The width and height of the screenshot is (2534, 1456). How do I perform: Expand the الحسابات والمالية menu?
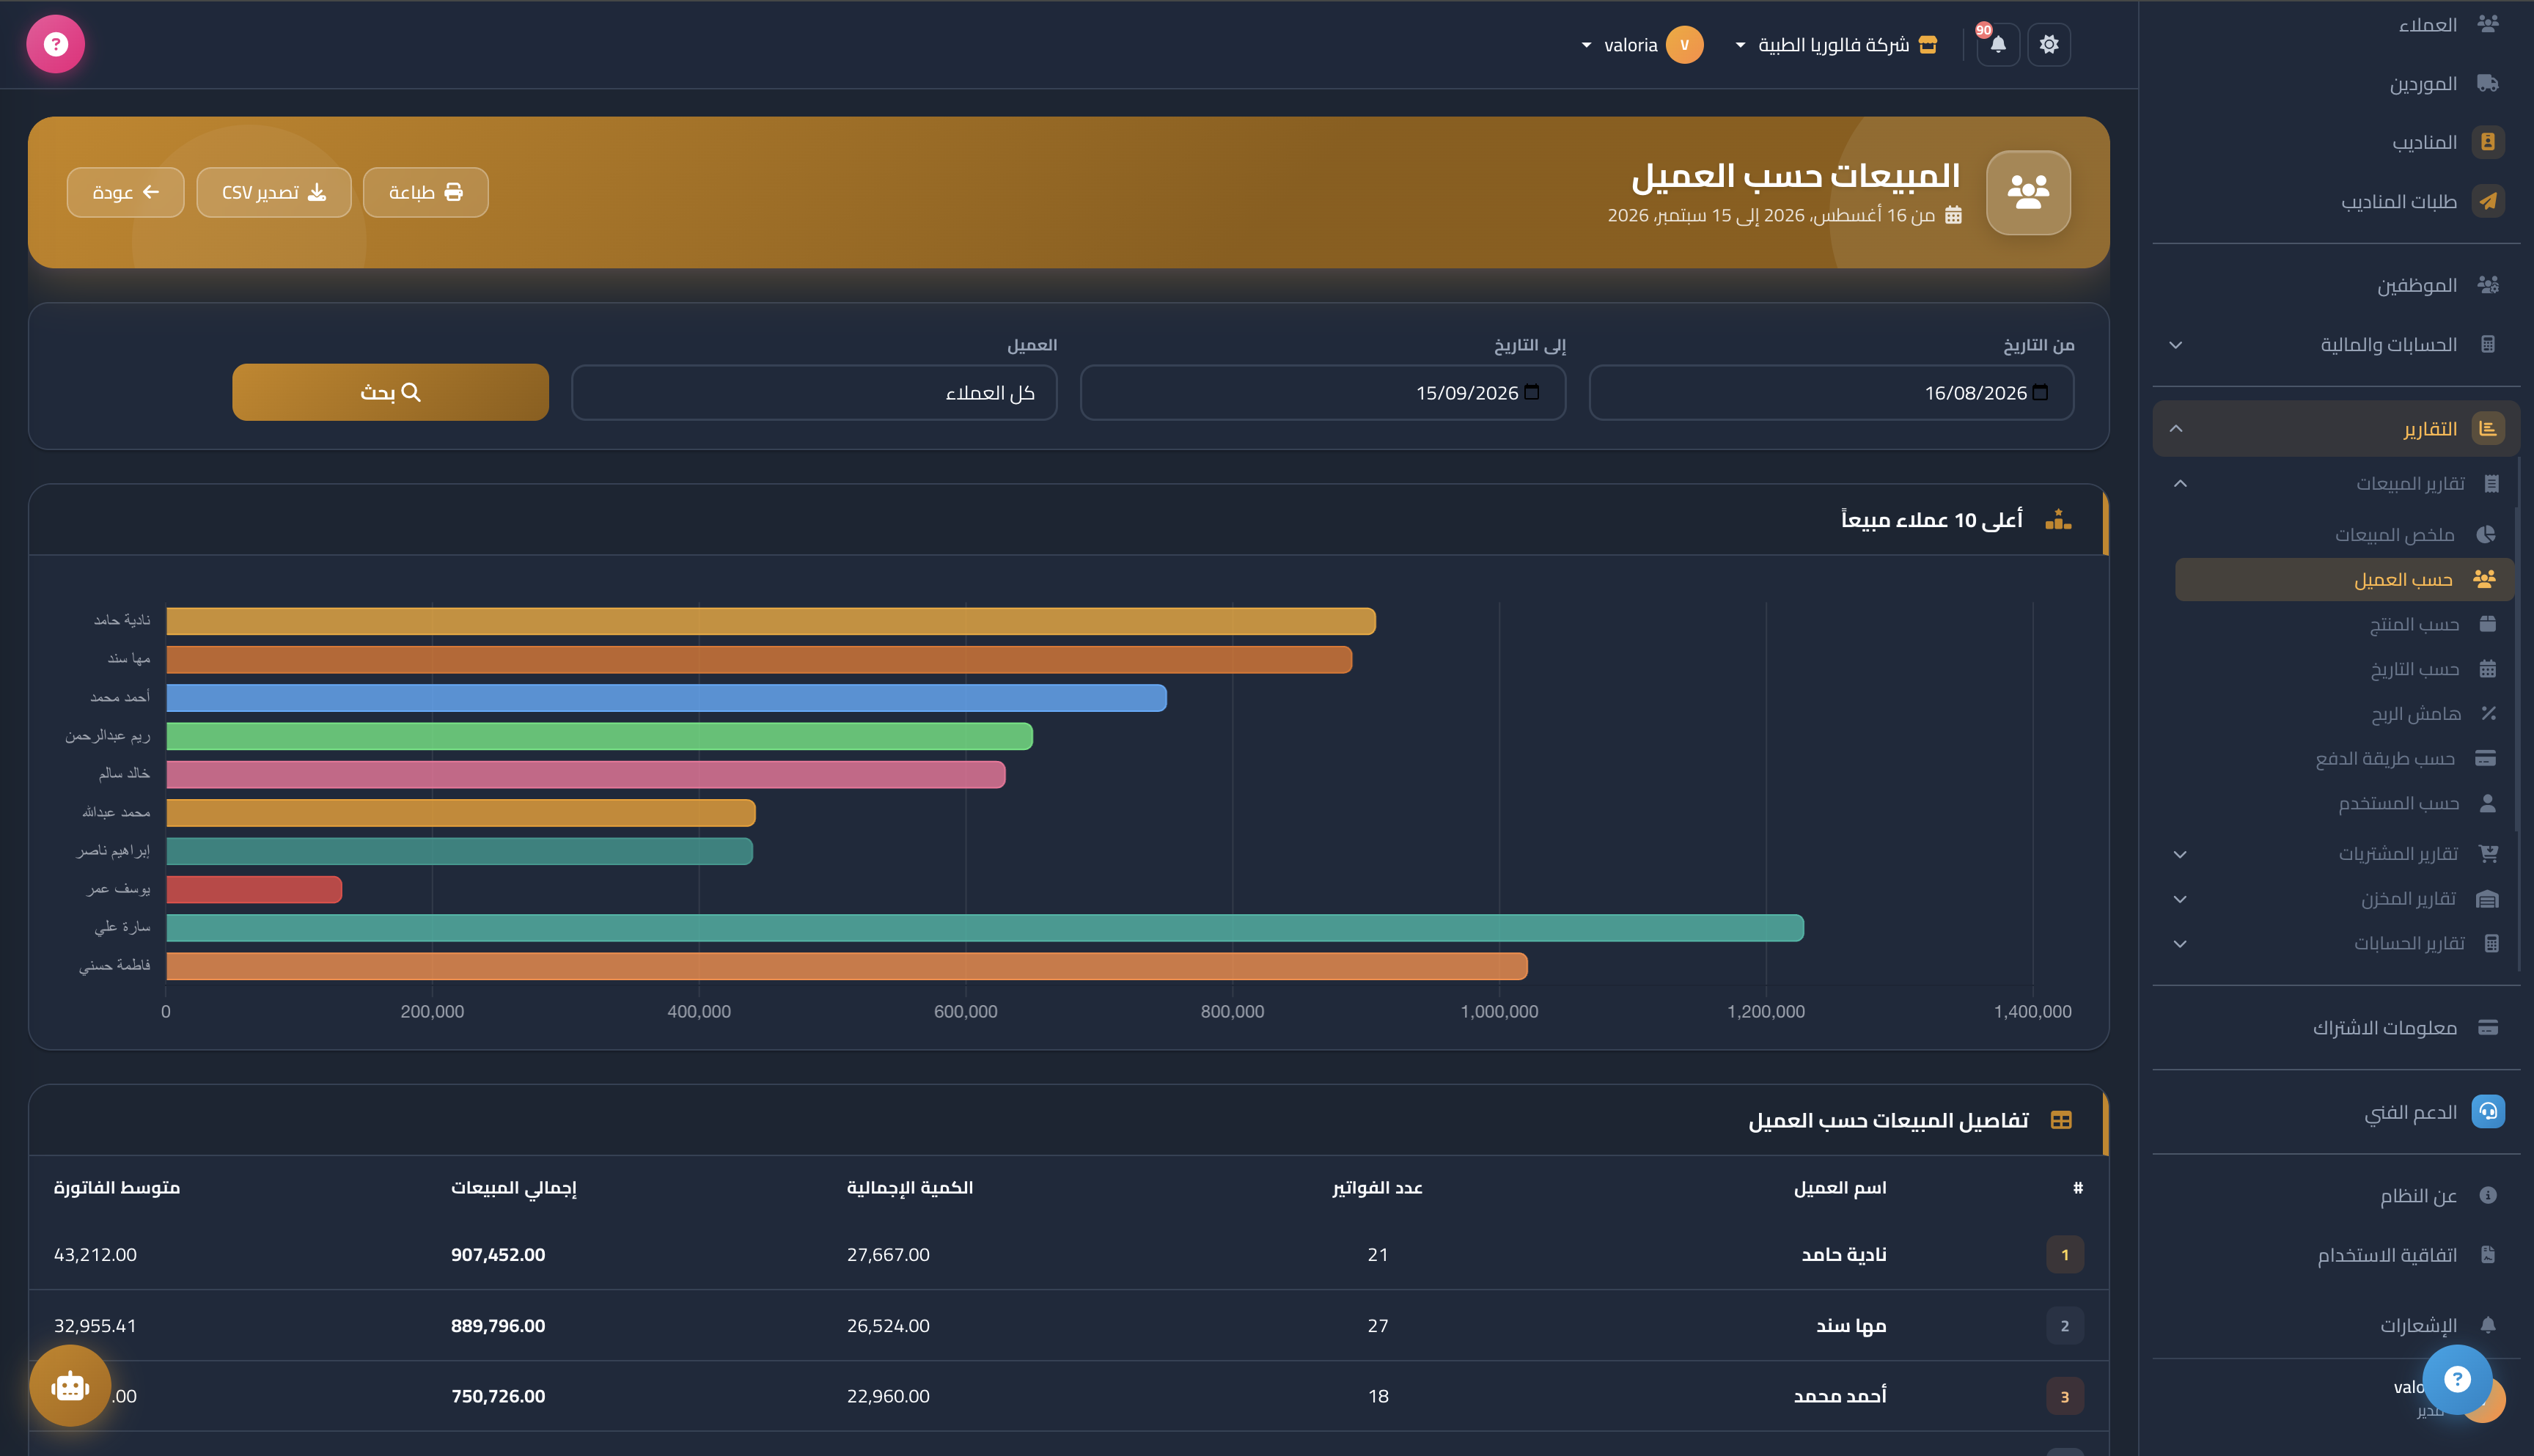pyautogui.click(x=2336, y=345)
